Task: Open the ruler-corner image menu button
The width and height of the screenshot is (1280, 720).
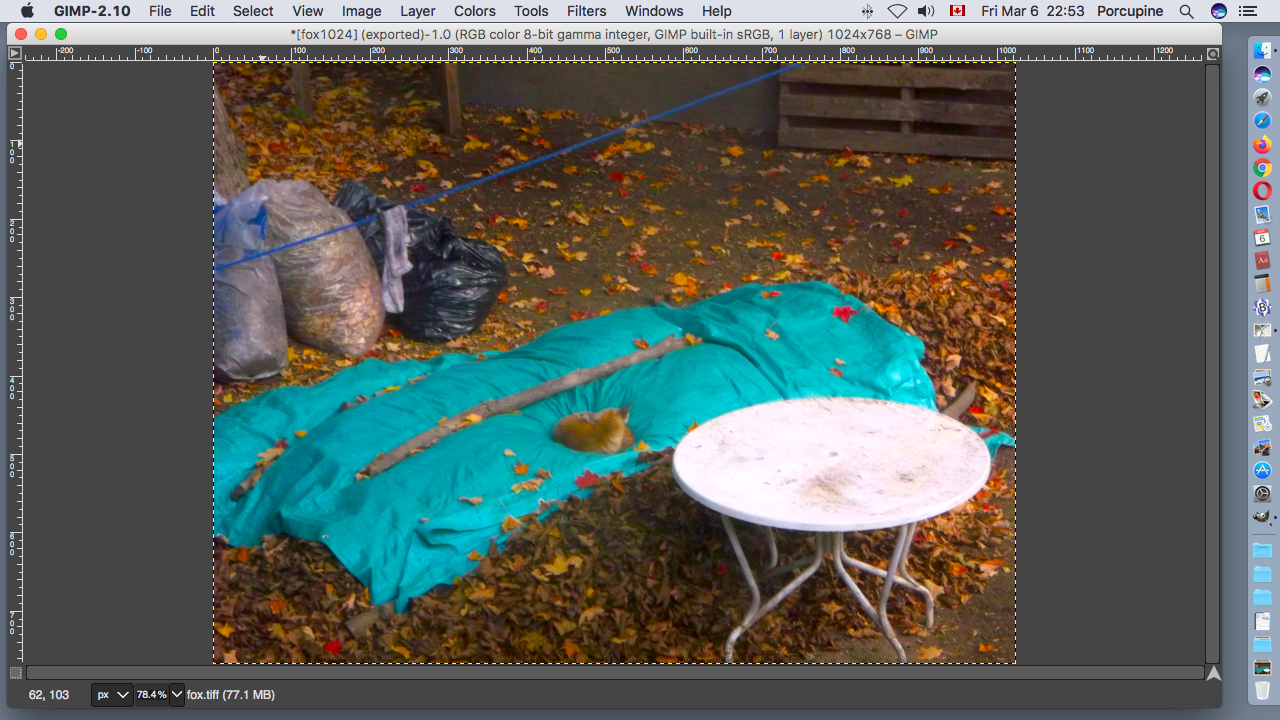Action: pos(14,53)
